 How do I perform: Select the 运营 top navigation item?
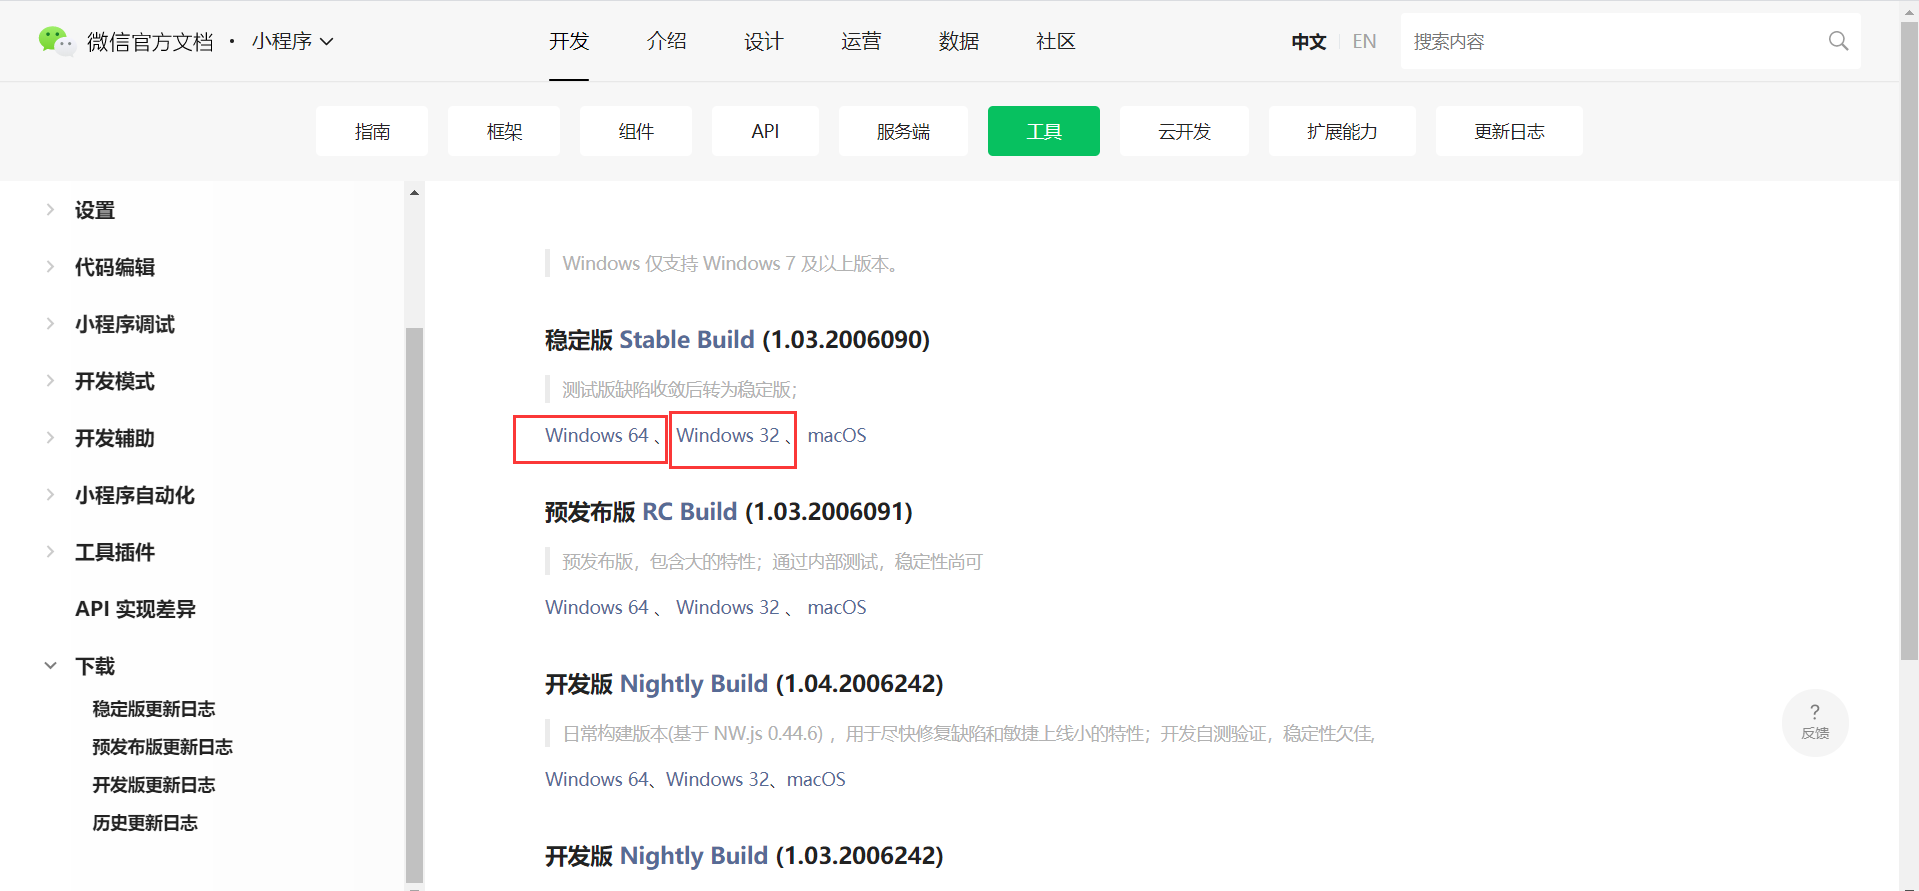click(861, 41)
